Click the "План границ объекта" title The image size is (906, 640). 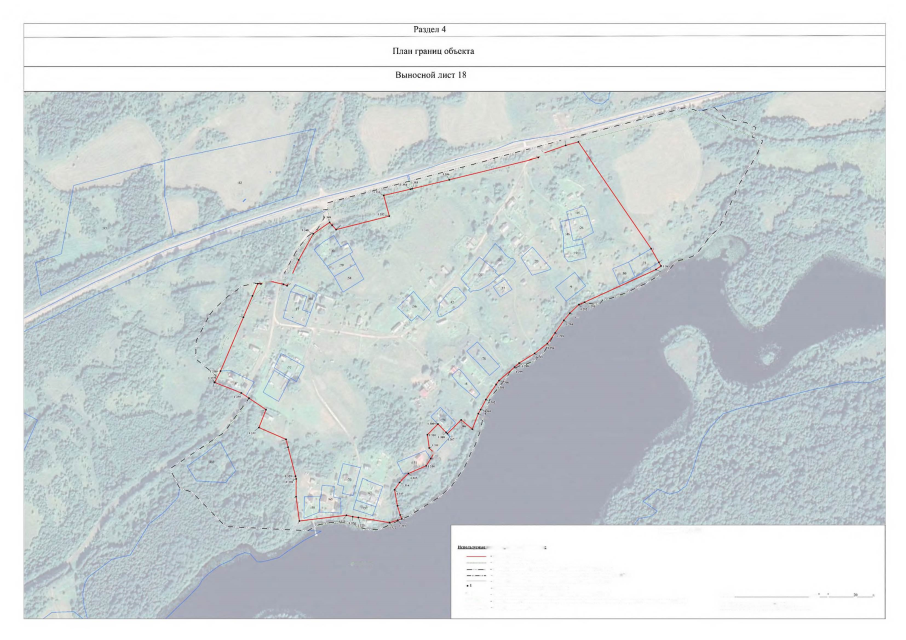point(454,50)
